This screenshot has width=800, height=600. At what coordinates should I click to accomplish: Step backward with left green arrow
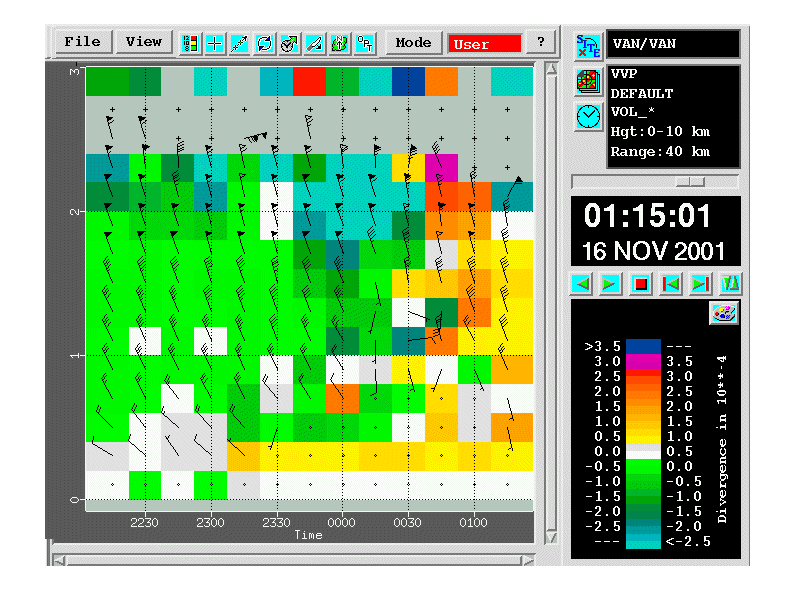[580, 284]
